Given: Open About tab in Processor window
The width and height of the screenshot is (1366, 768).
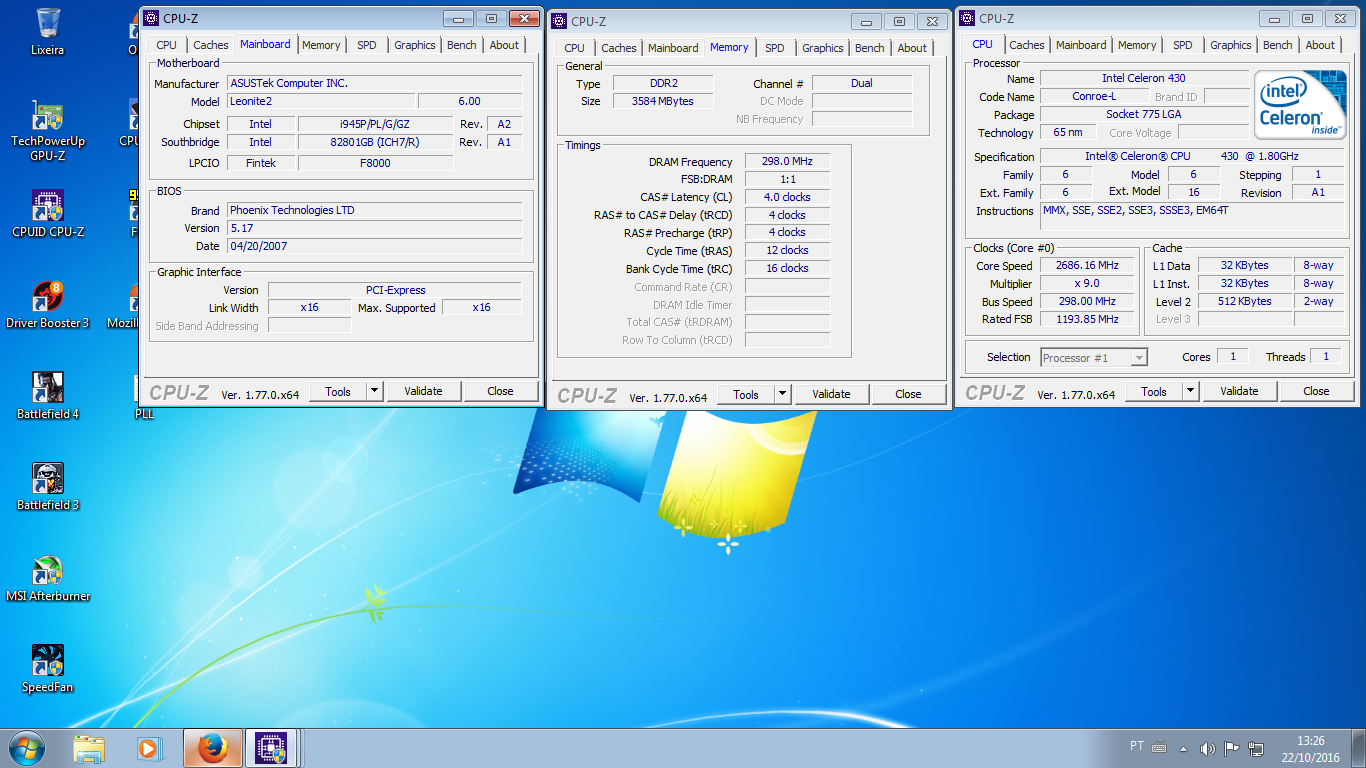Looking at the screenshot, I should (1320, 45).
